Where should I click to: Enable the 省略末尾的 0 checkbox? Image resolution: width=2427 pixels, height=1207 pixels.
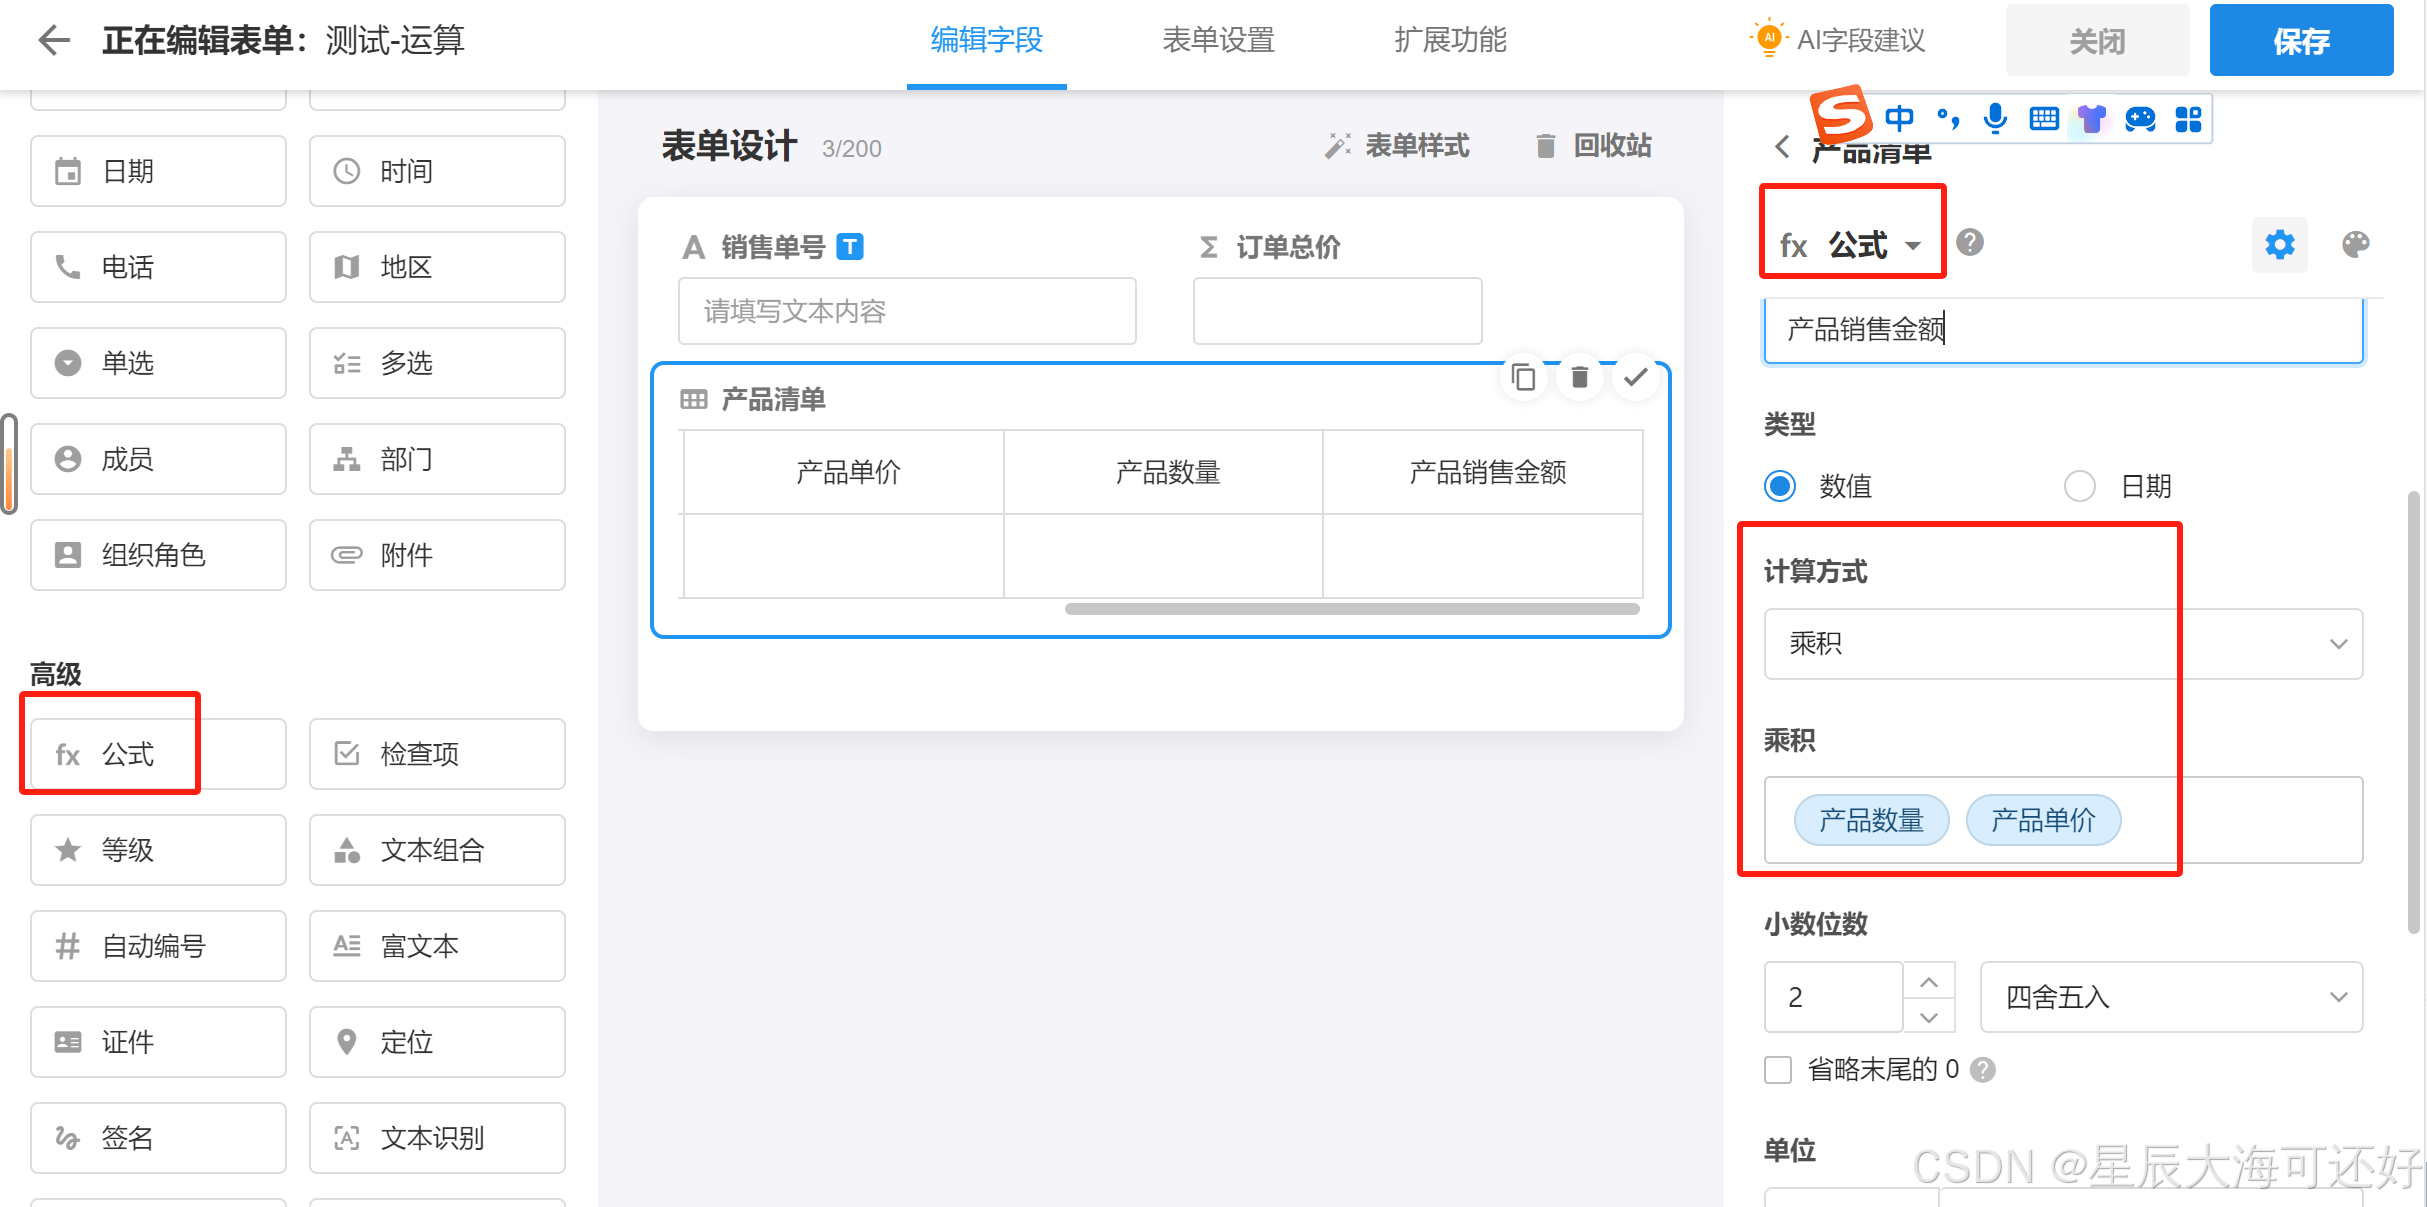coord(1778,1070)
